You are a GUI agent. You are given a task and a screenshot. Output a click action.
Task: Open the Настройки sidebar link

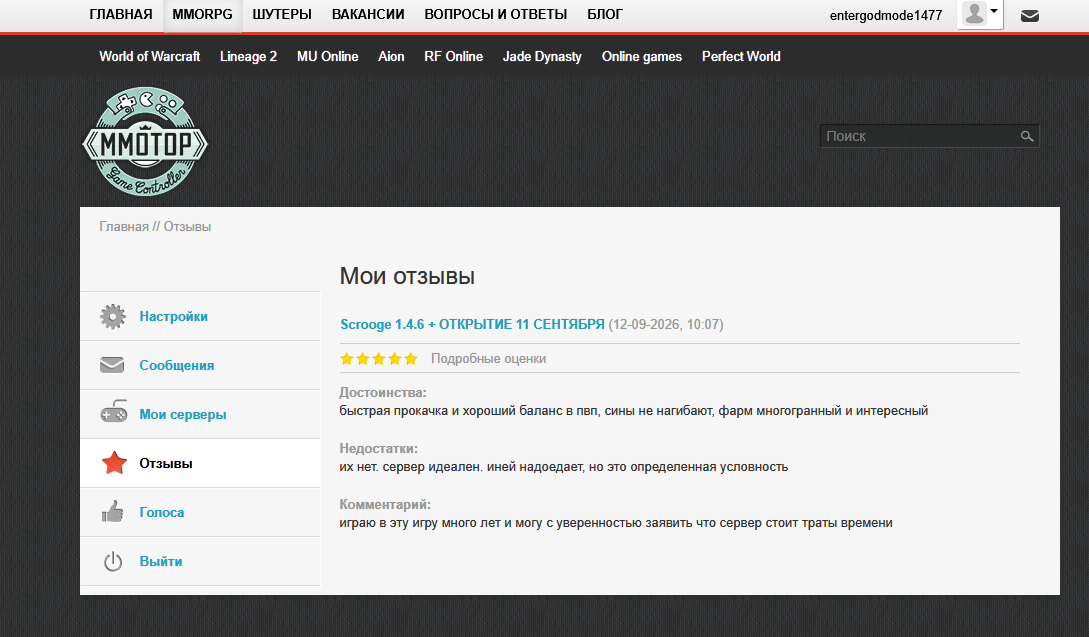tap(174, 316)
